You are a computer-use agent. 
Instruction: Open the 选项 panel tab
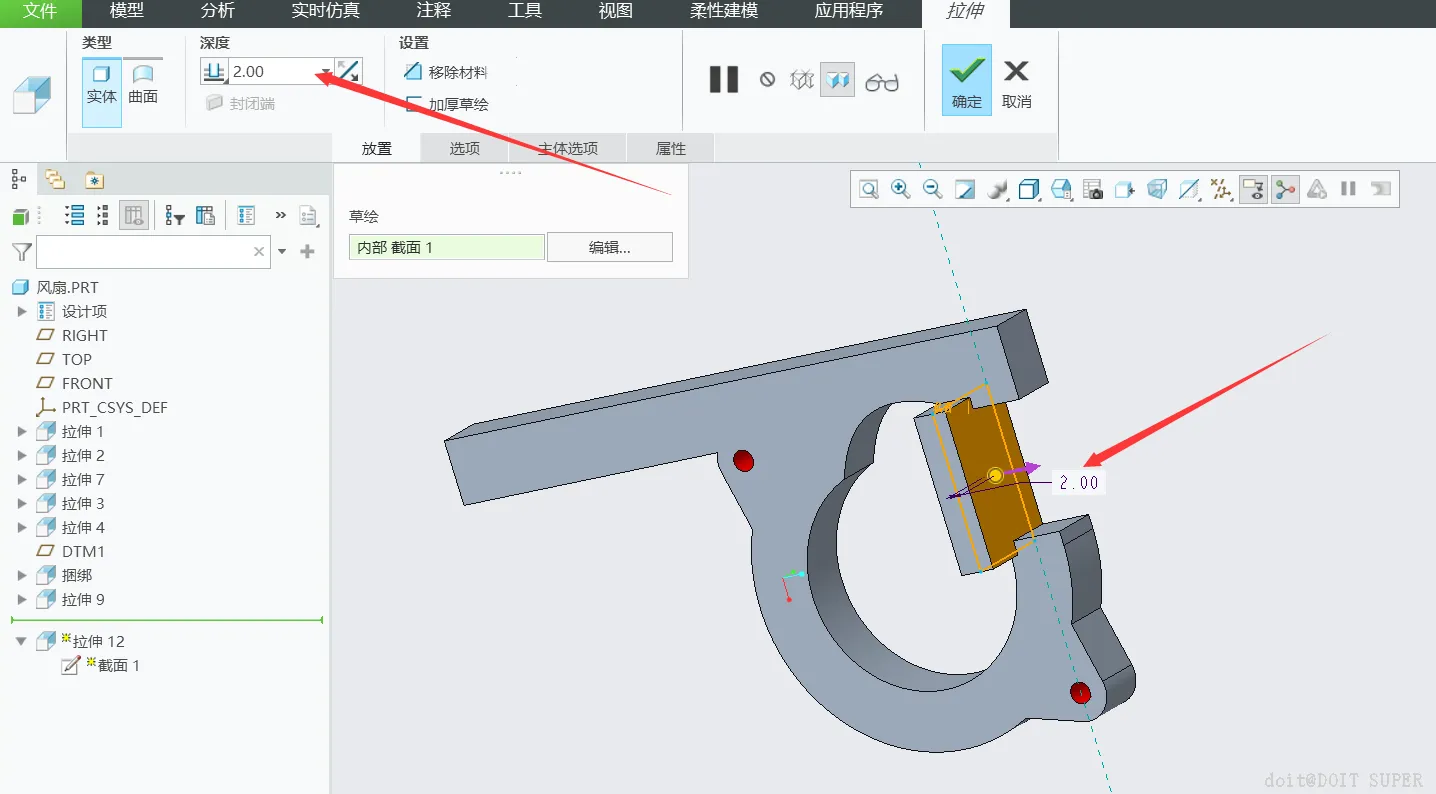click(x=465, y=148)
